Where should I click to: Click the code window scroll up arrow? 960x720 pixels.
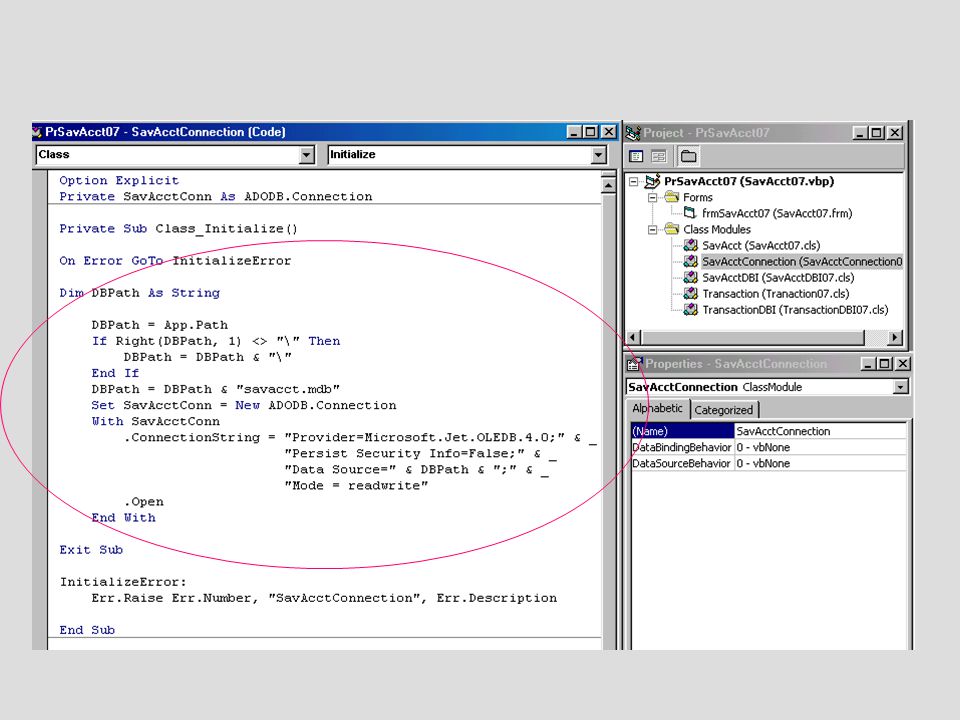tap(608, 184)
